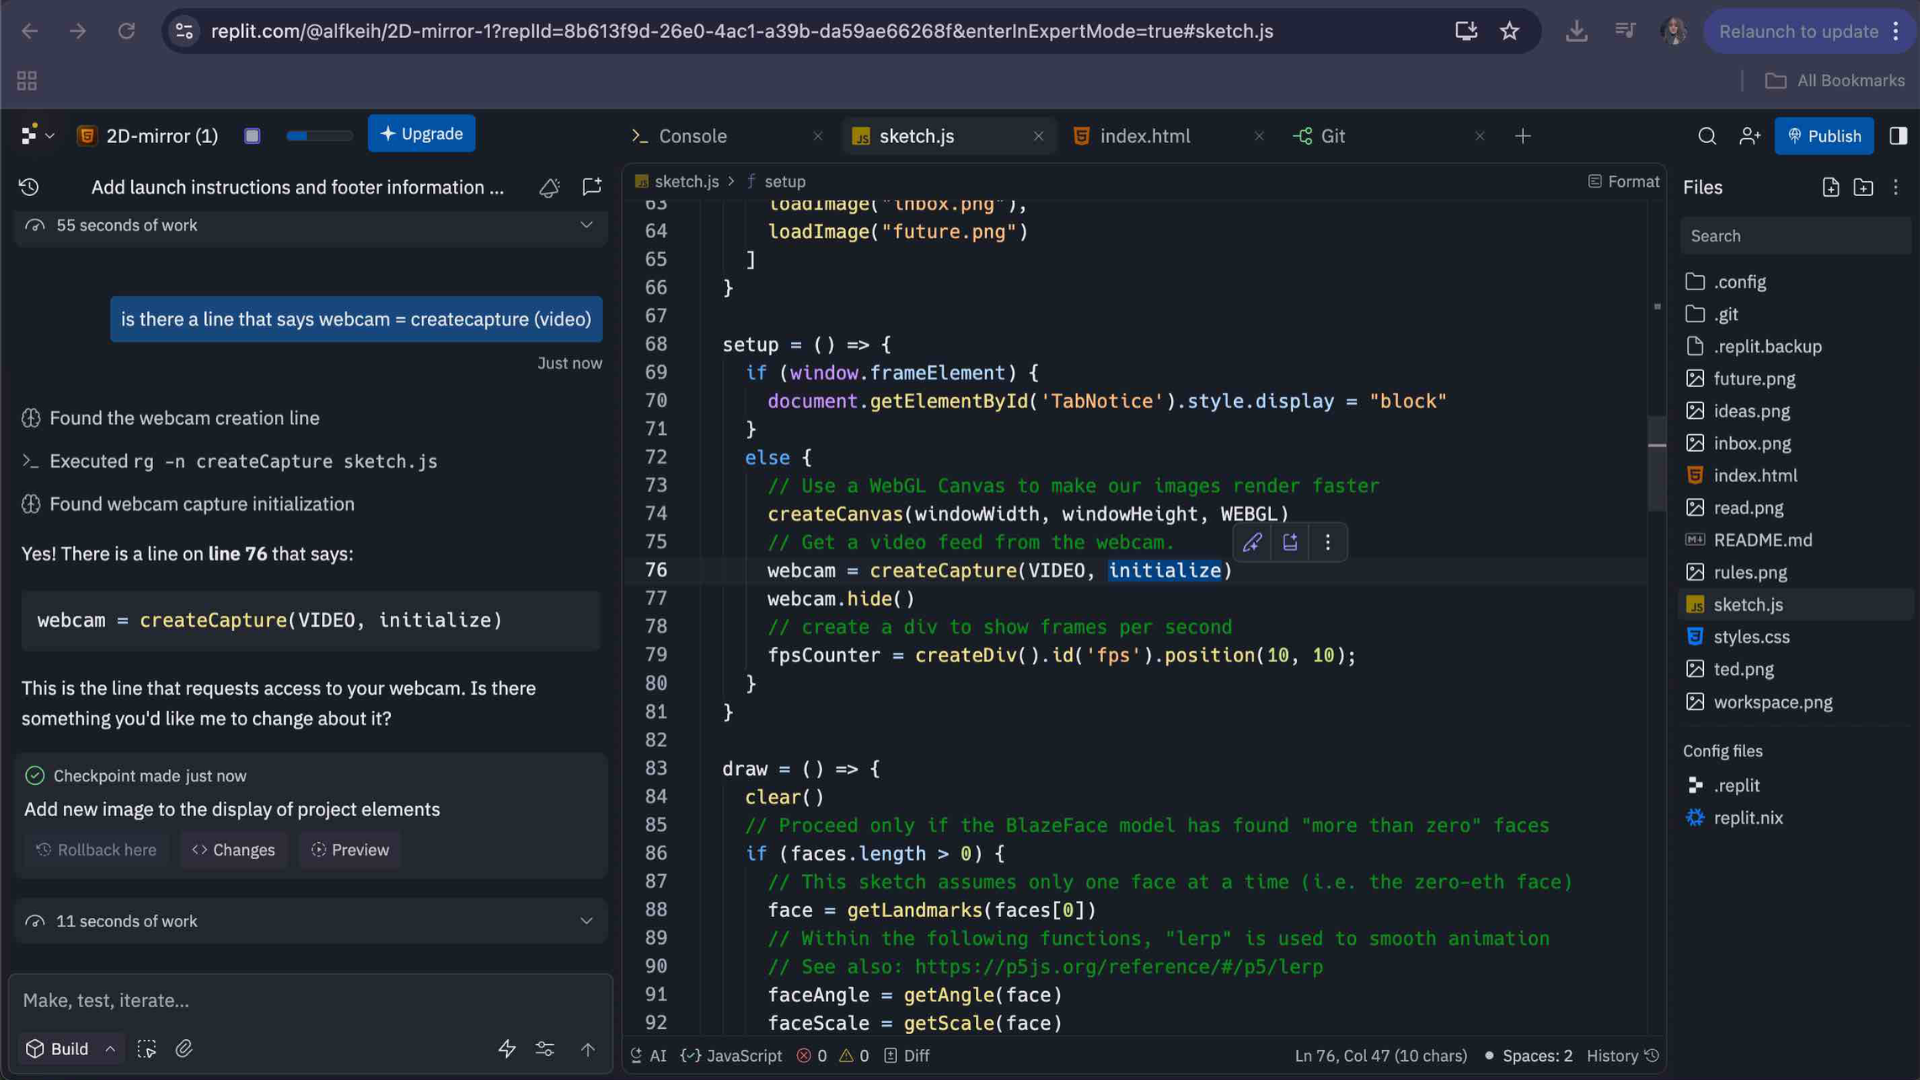Click attach file paperclip icon
The height and width of the screenshot is (1080, 1920).
pyautogui.click(x=184, y=1048)
